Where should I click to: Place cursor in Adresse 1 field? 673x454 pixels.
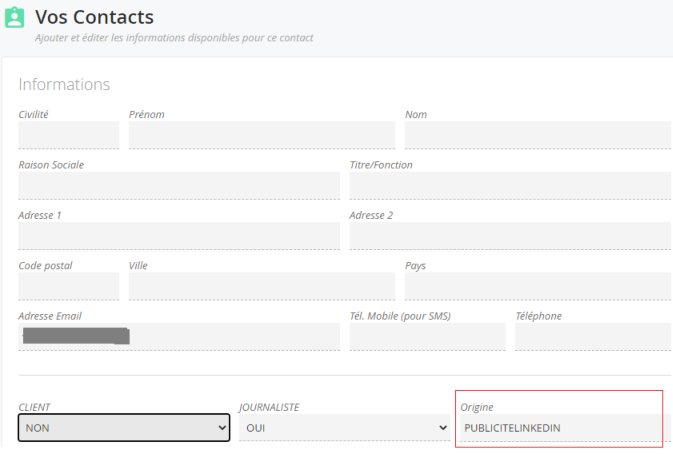[x=179, y=236]
